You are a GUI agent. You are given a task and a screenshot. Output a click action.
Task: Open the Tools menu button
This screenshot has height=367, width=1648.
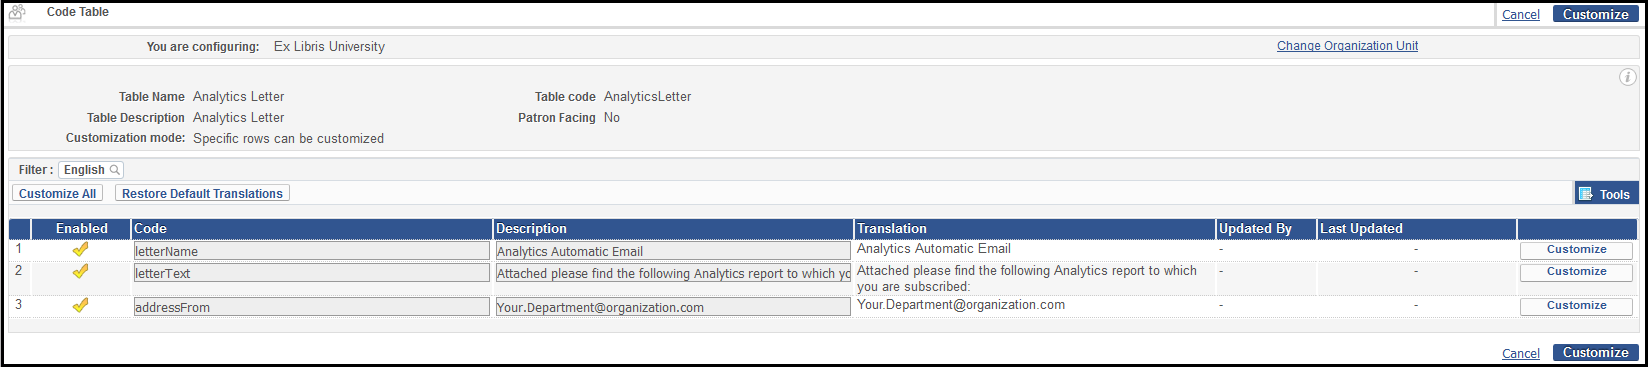(1606, 194)
